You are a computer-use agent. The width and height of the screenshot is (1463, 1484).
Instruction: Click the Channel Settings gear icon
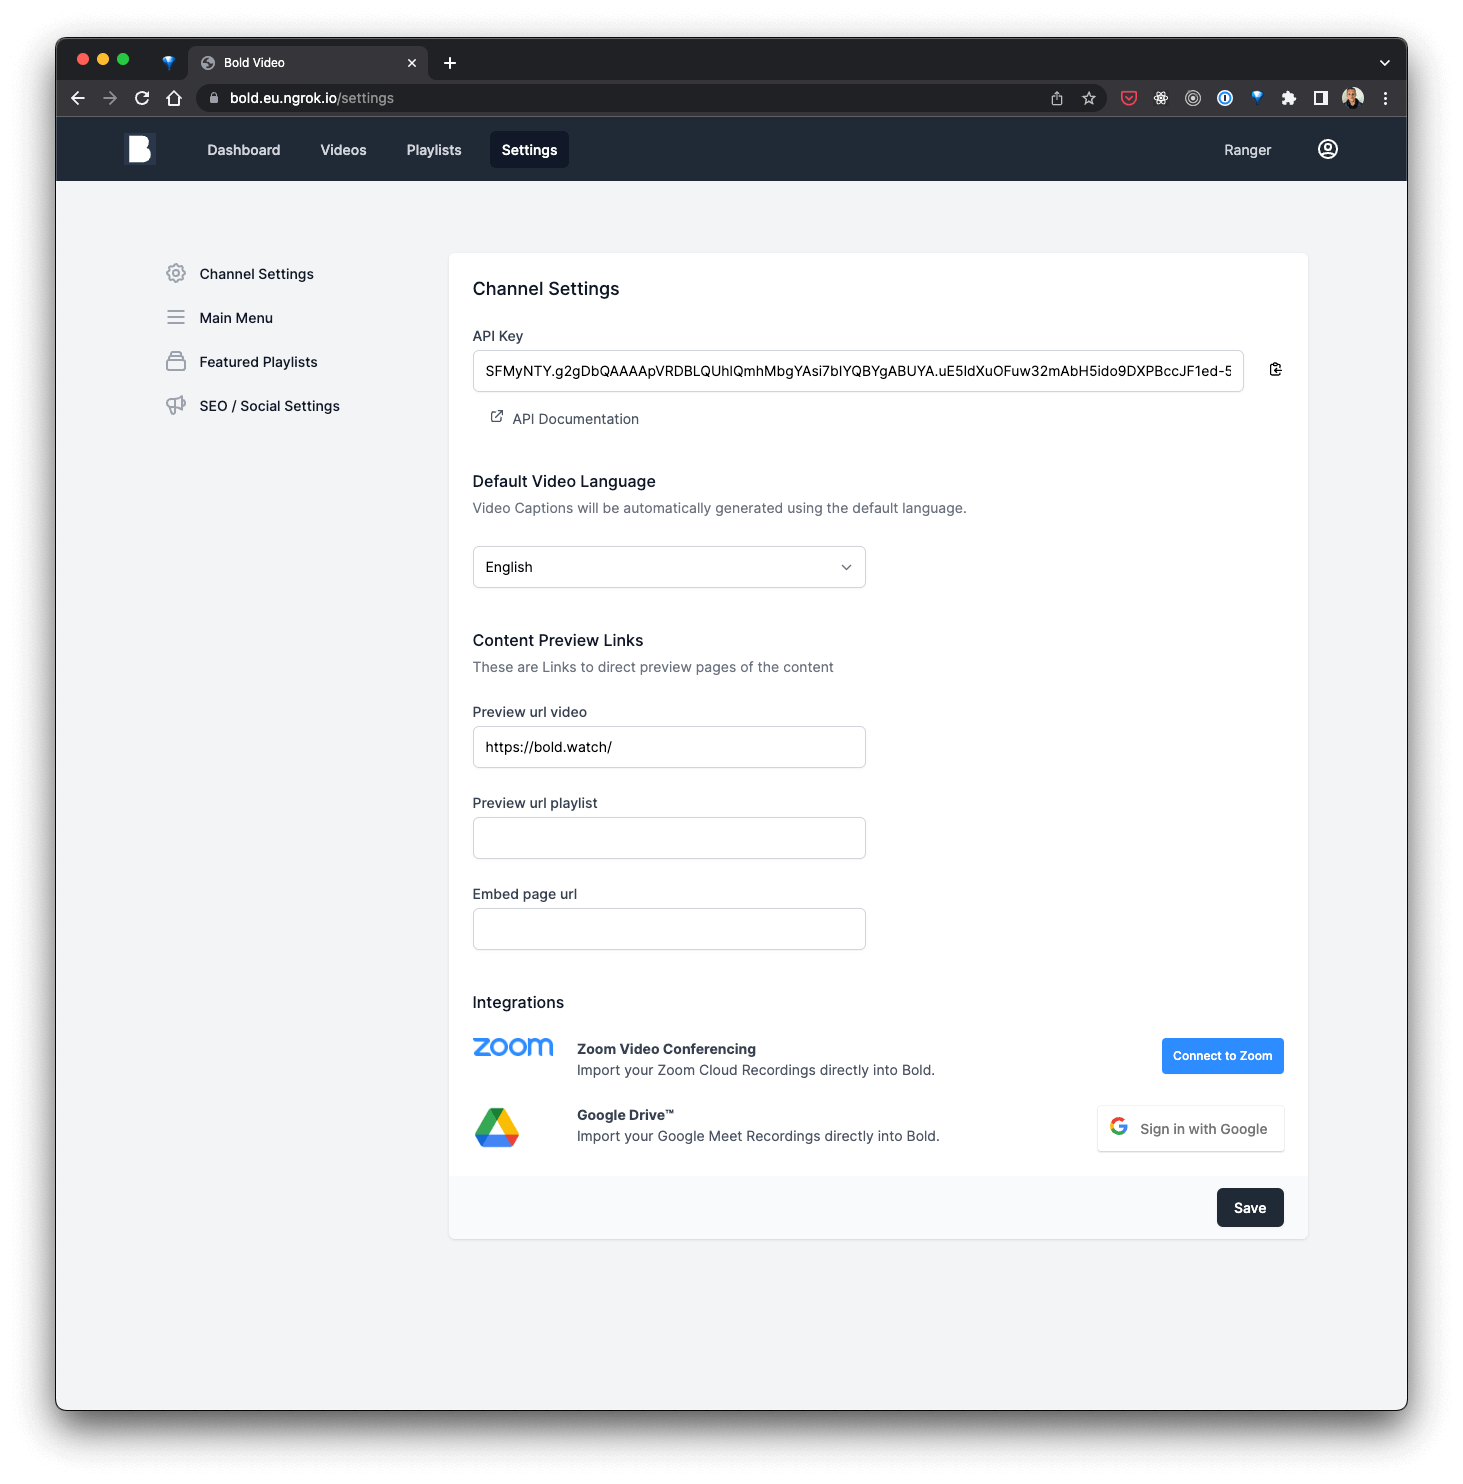[176, 273]
